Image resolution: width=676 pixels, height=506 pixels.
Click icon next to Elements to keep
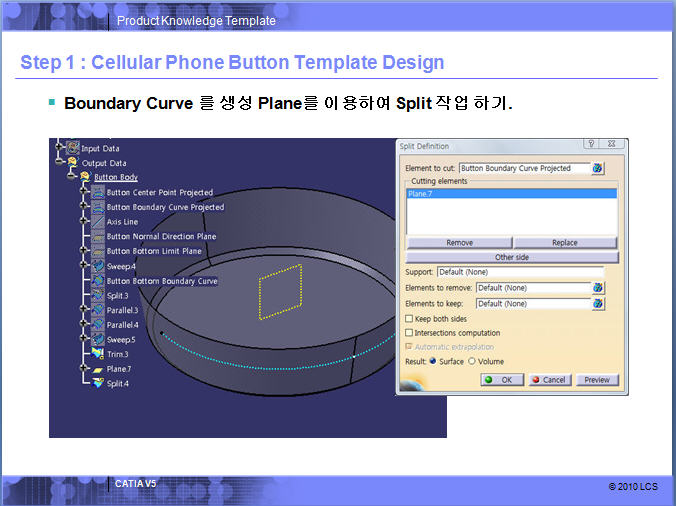coord(598,303)
